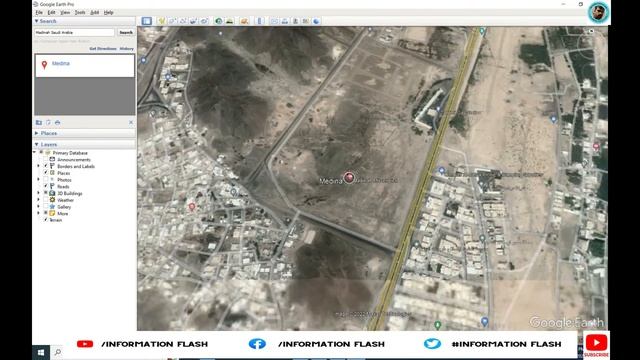The height and width of the screenshot is (360, 640).
Task: Show historical imagery with the clock icon
Action: [219, 21]
